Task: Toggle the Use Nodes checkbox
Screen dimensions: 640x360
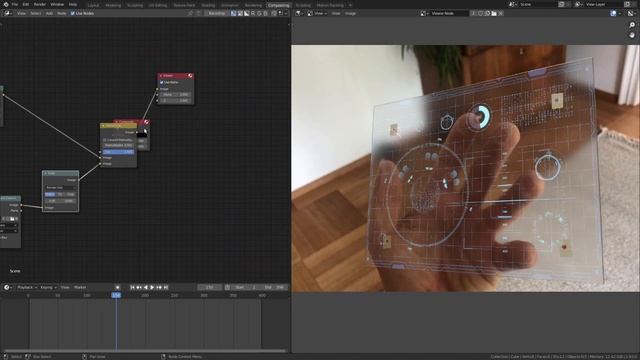Action: (73, 13)
